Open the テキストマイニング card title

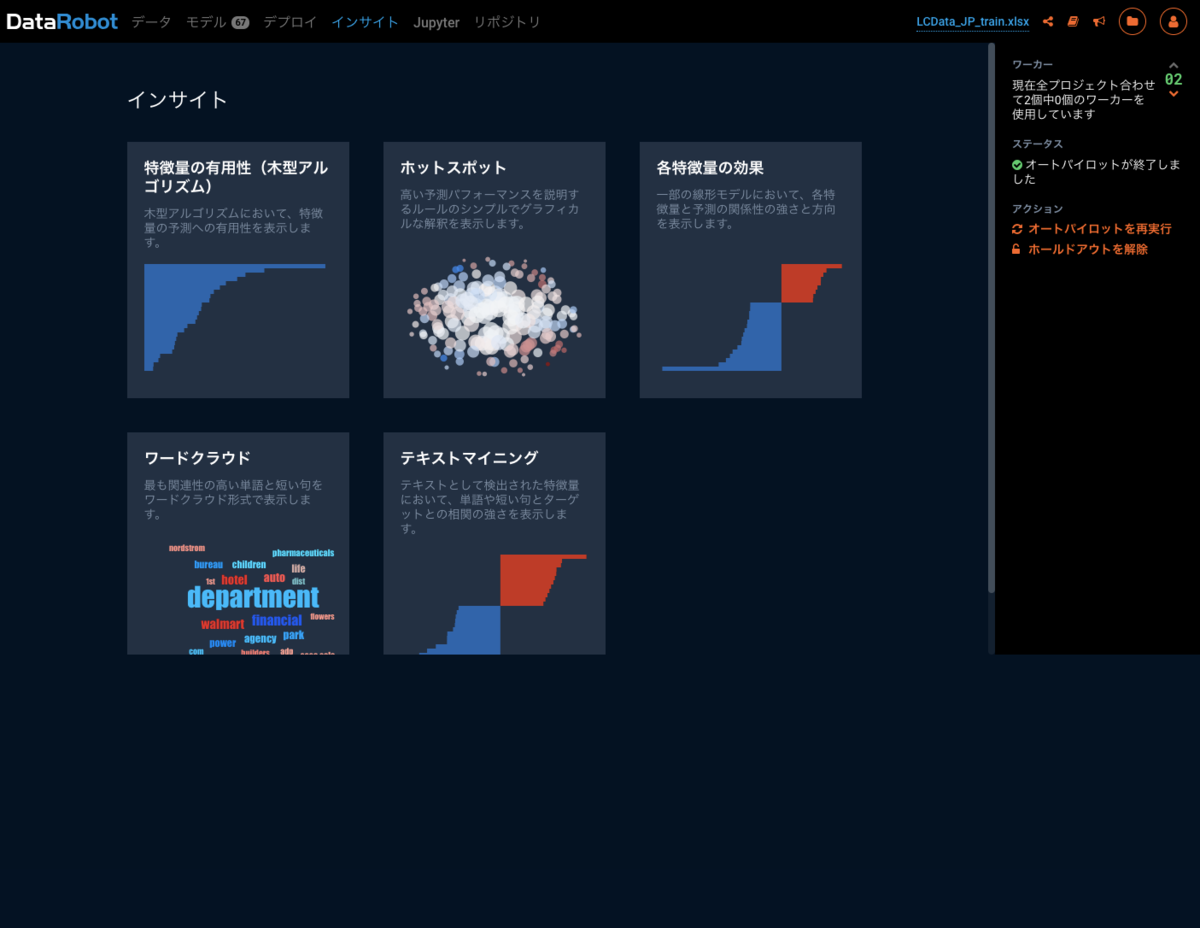click(x=469, y=458)
